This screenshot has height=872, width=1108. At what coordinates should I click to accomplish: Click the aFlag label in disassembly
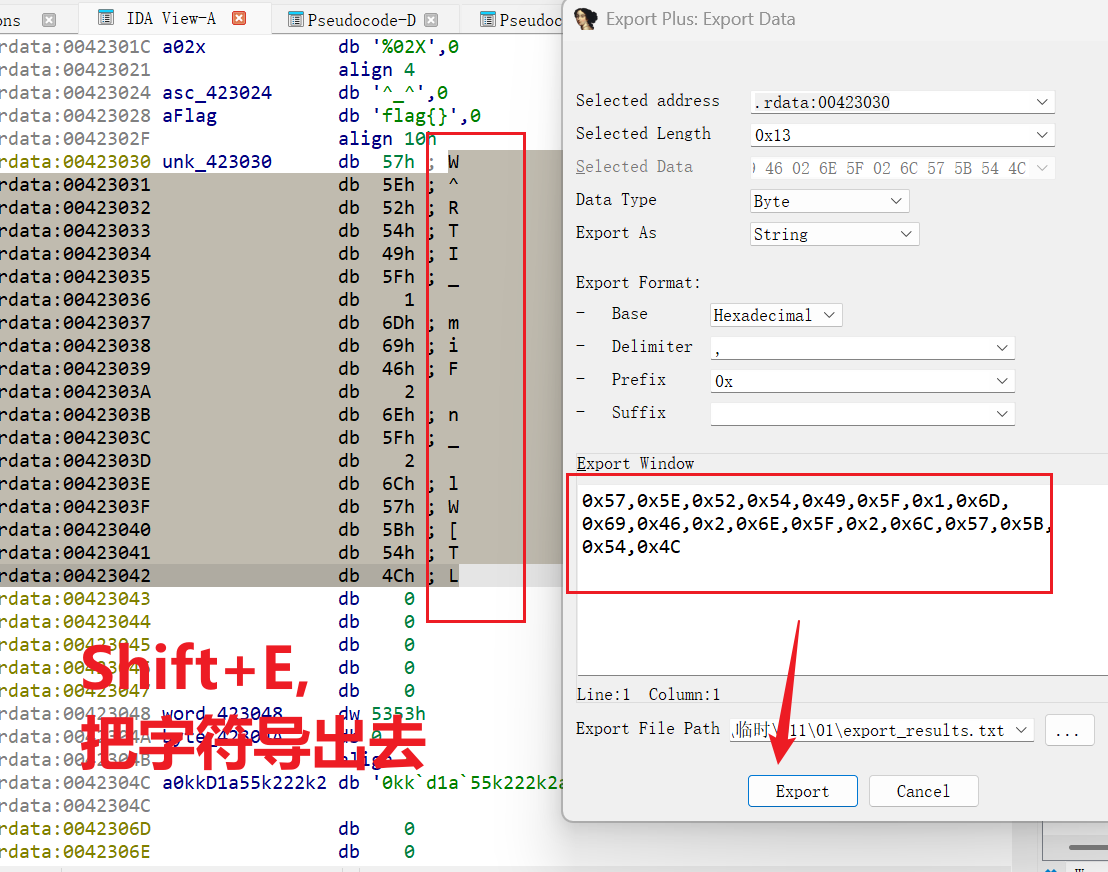point(189,116)
